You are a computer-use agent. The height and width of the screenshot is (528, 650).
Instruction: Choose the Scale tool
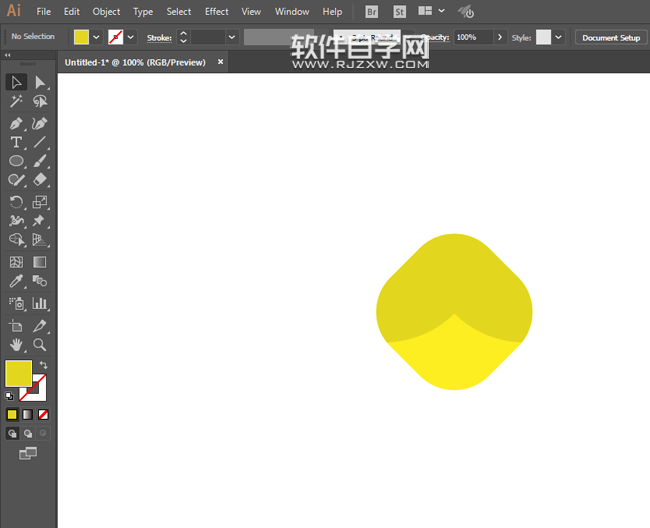(40, 202)
